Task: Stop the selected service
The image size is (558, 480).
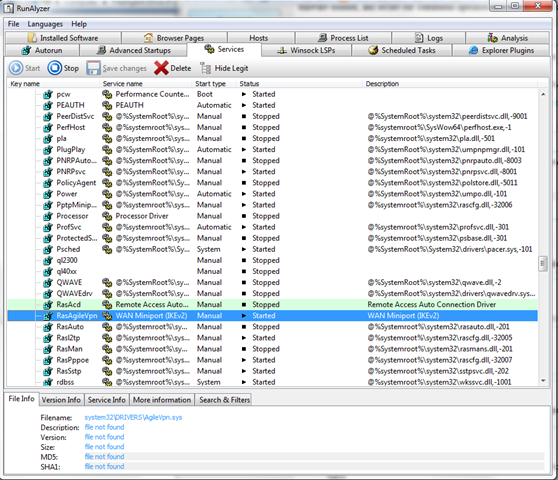Action: pyautogui.click(x=63, y=68)
